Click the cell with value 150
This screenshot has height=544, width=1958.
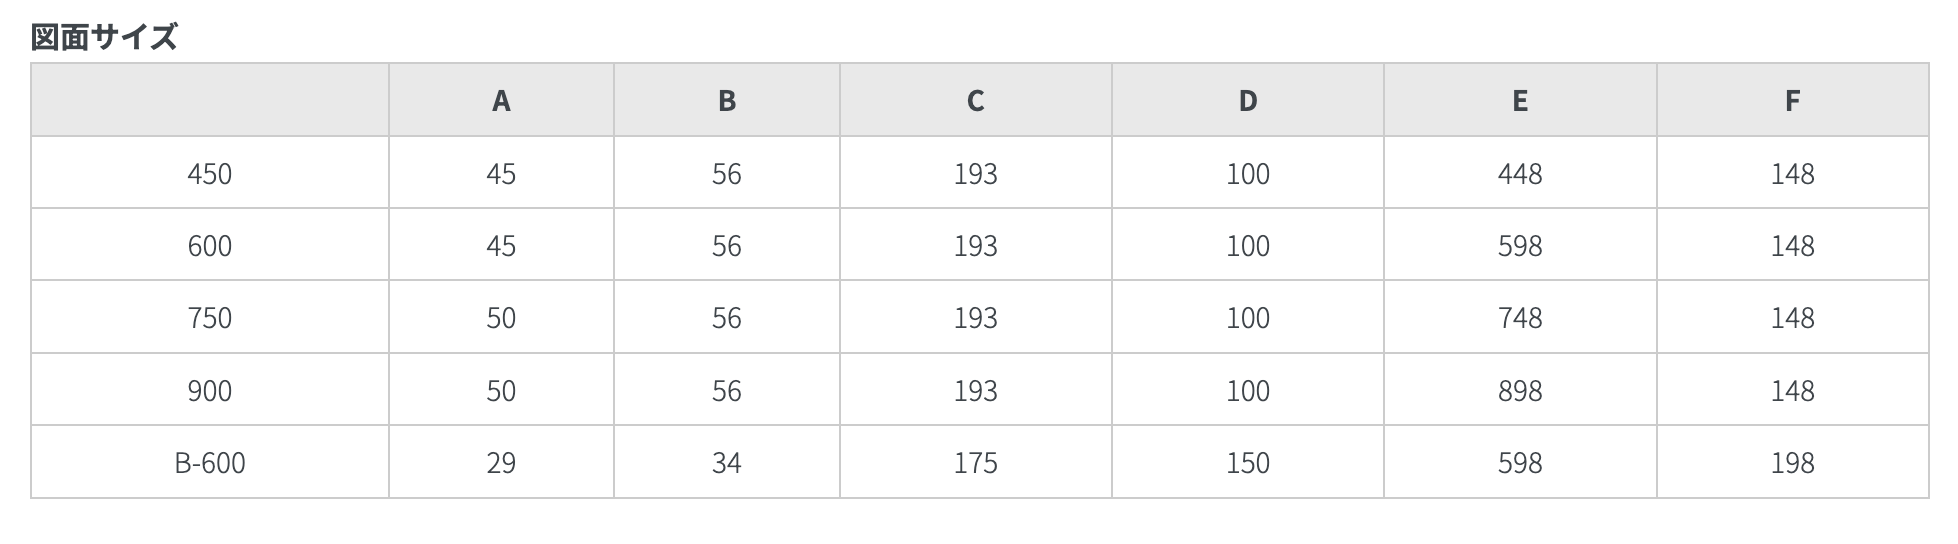1248,463
